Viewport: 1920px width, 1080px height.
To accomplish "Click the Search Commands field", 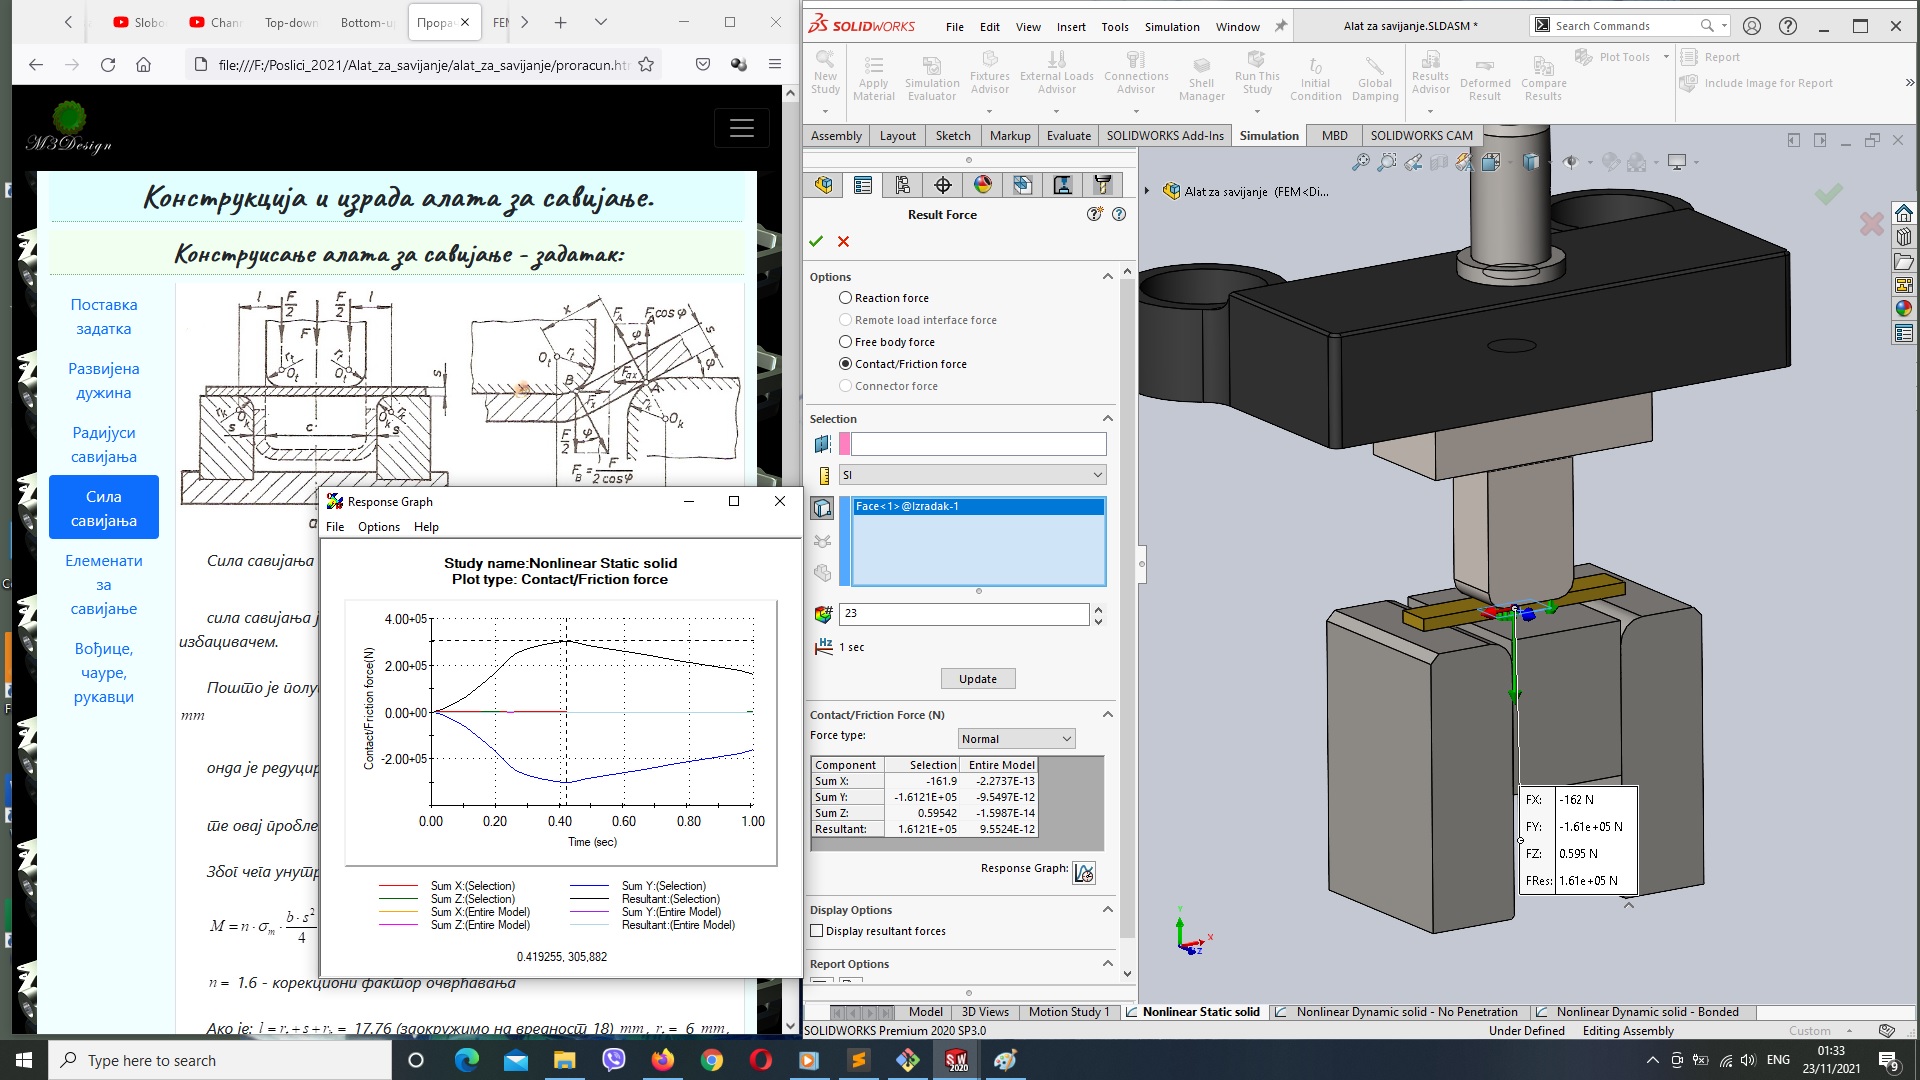I will (x=1621, y=26).
